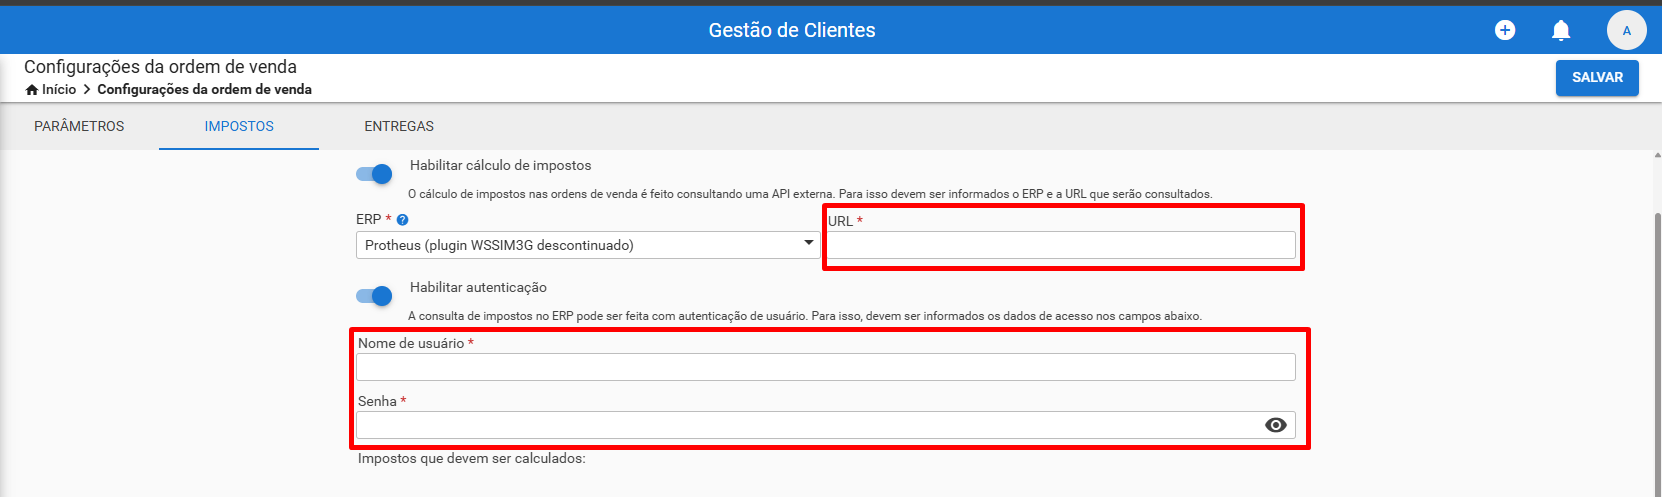The height and width of the screenshot is (497, 1662).
Task: Click the home icon in breadcrumb
Action: click(x=32, y=90)
